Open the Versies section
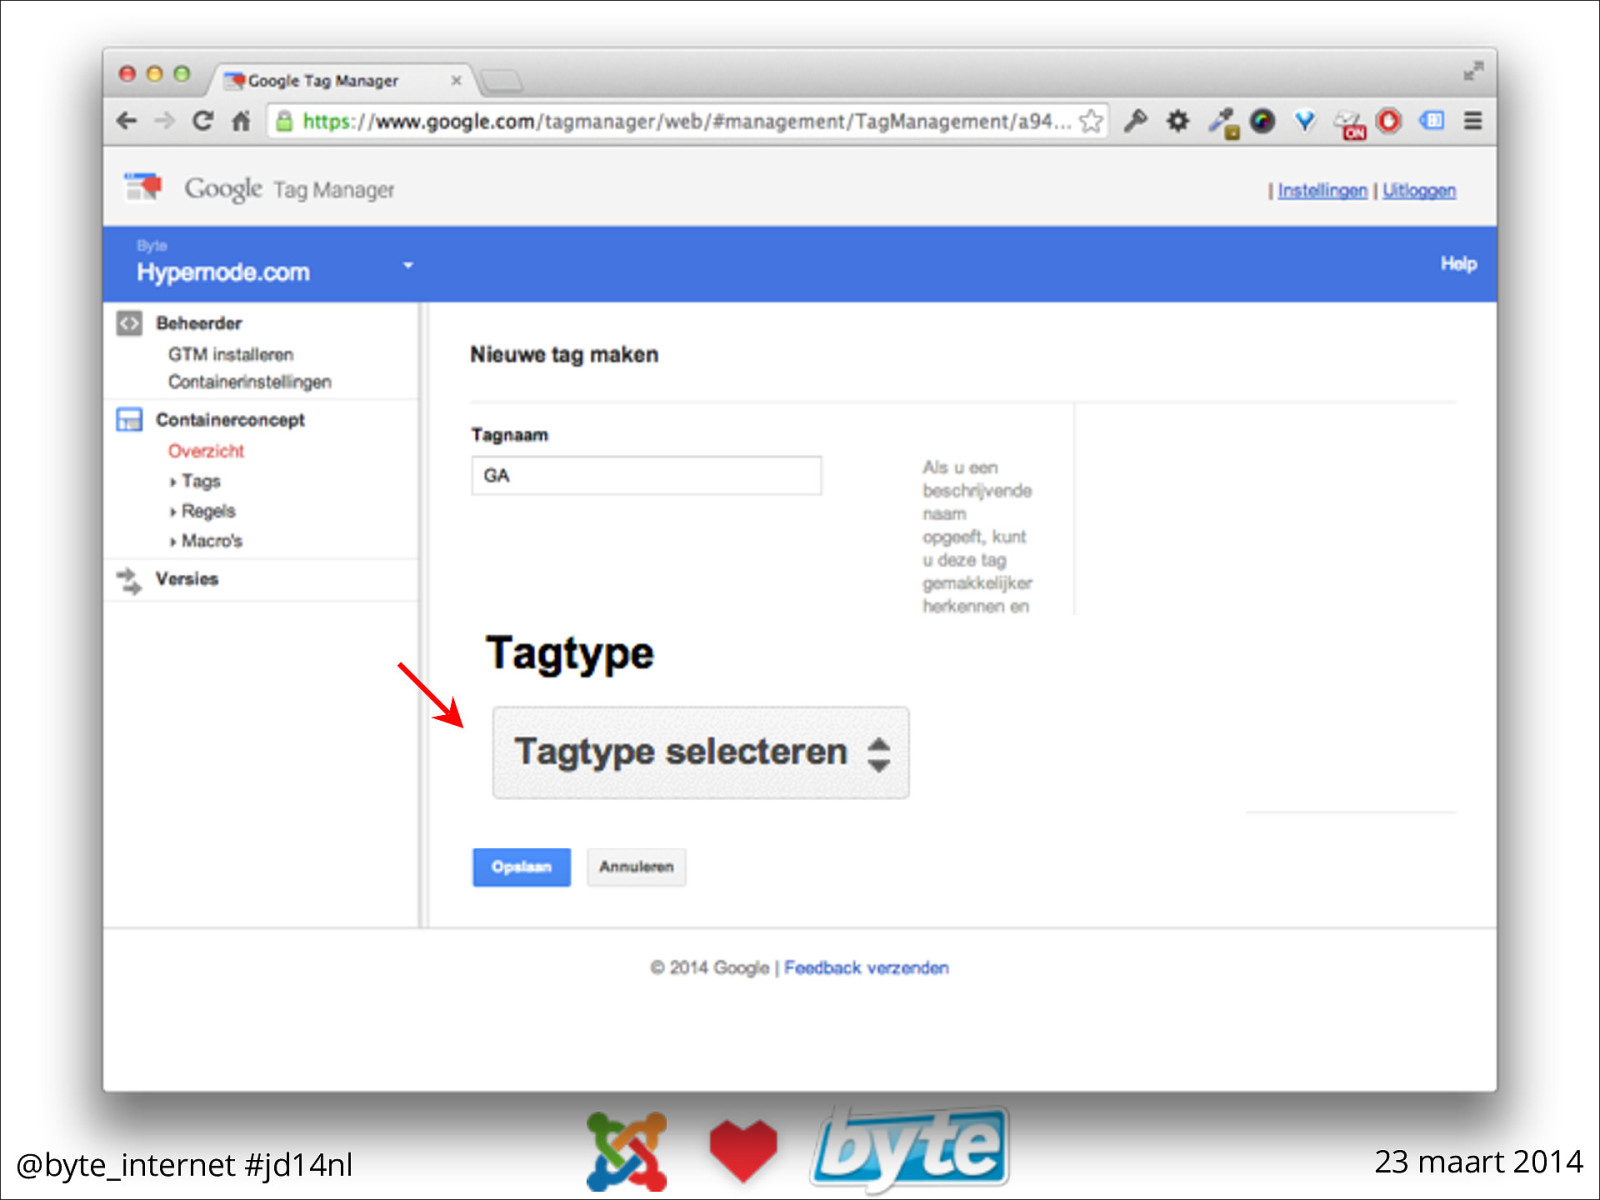1600x1200 pixels. [x=187, y=579]
